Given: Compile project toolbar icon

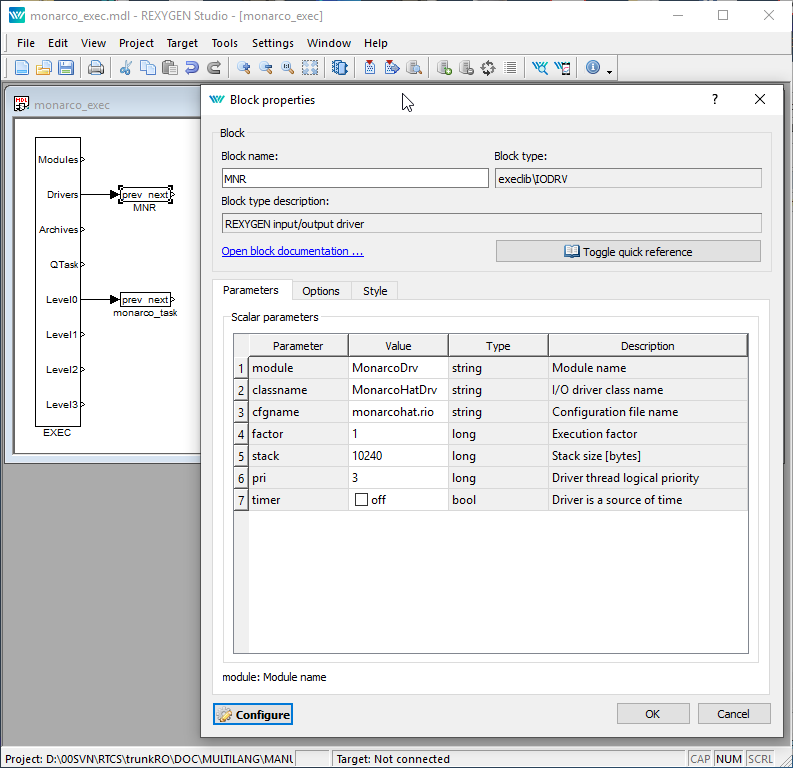Looking at the screenshot, I should point(370,67).
